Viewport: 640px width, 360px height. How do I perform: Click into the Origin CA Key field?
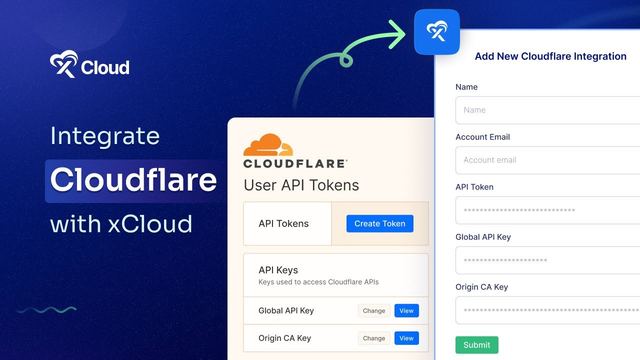(548, 310)
